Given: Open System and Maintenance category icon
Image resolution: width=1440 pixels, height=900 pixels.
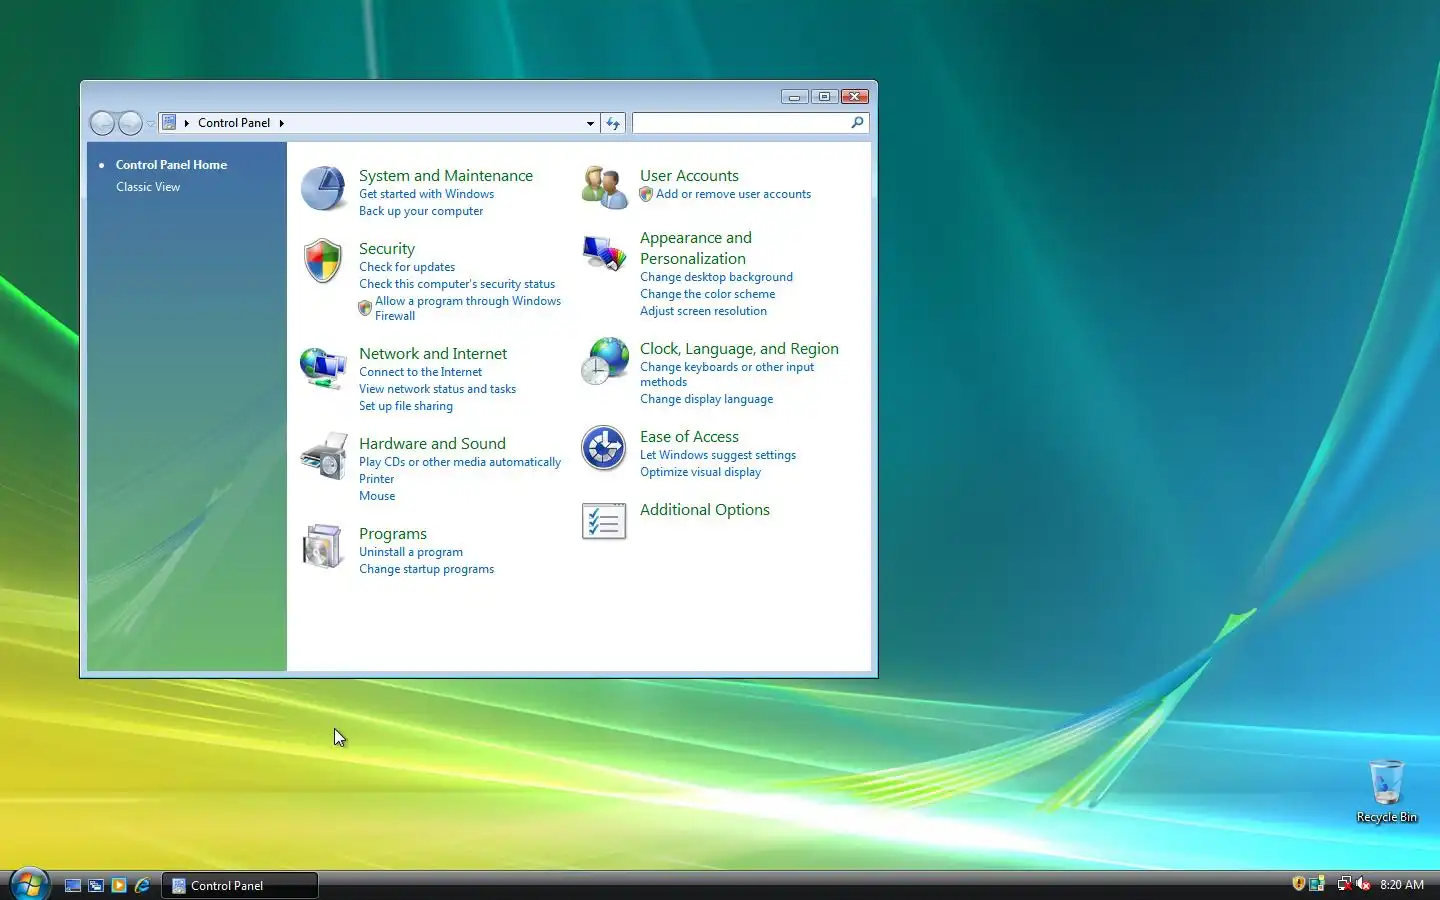Looking at the screenshot, I should pos(323,188).
